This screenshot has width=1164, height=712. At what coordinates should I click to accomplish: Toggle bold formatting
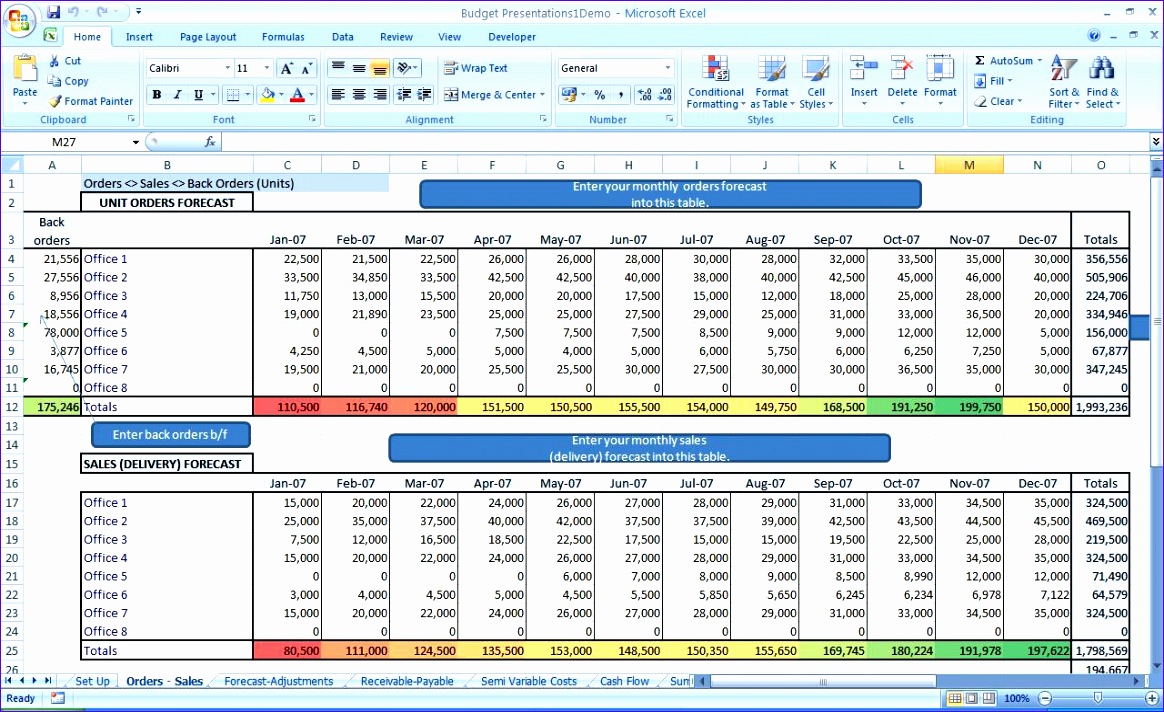click(x=156, y=94)
